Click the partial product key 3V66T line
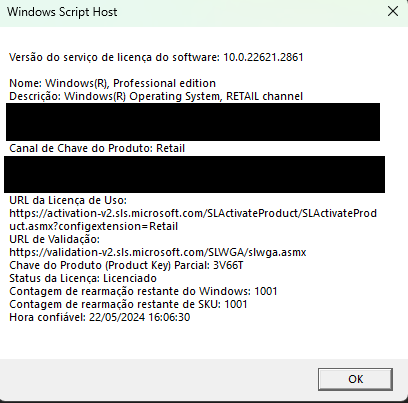The height and width of the screenshot is (403, 408). coord(126,265)
